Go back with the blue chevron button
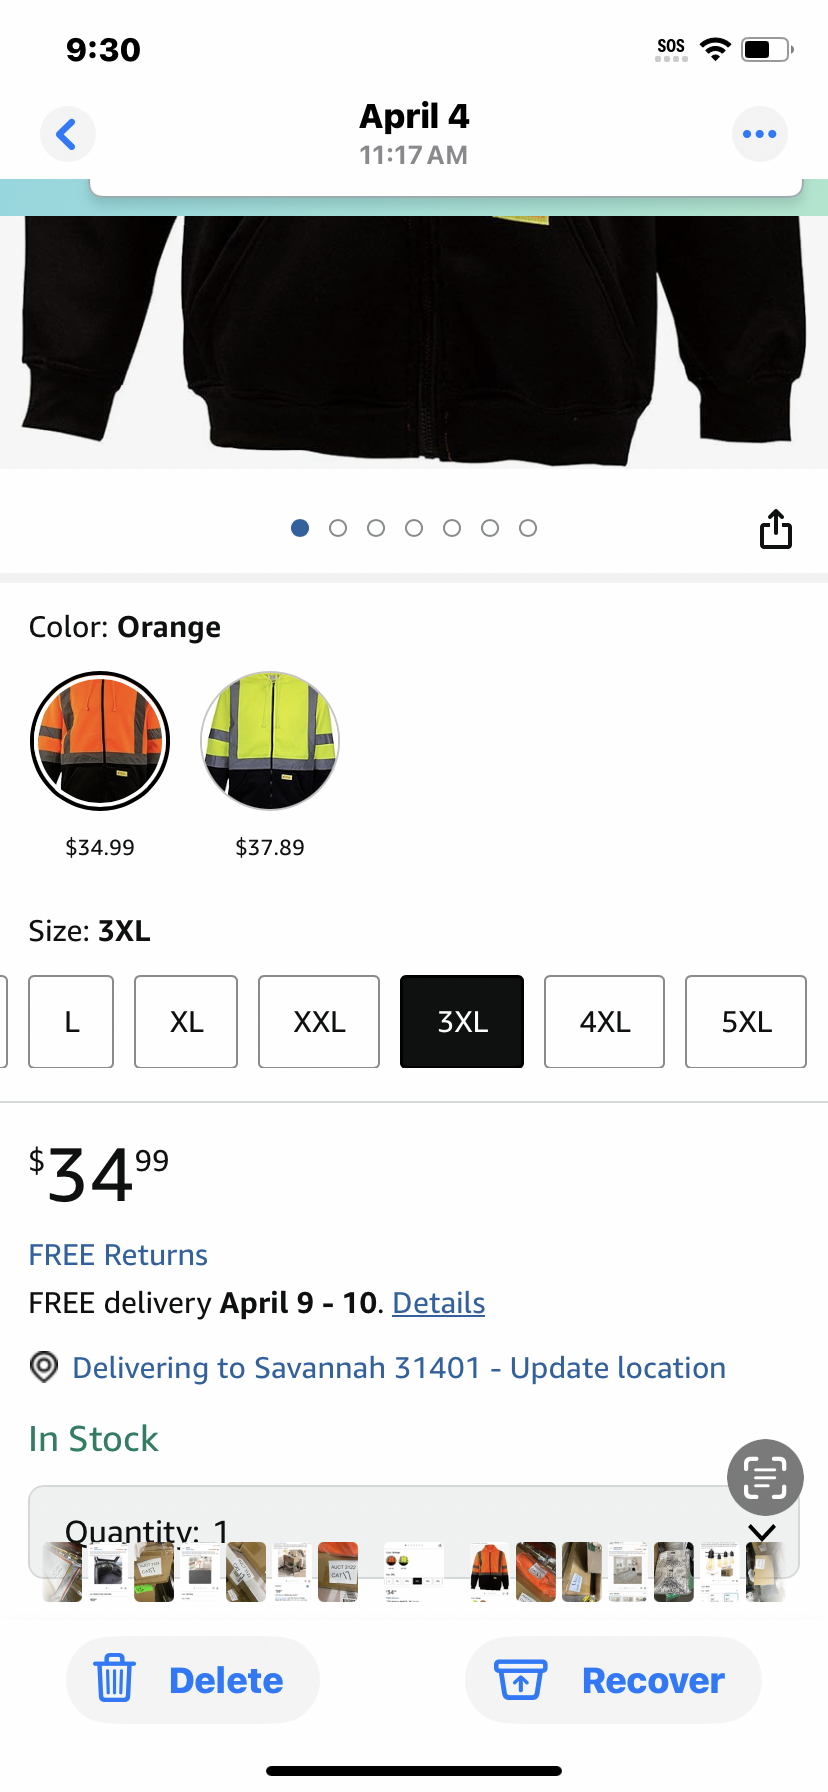Screen dimensions: 828x1792 coord(67,134)
